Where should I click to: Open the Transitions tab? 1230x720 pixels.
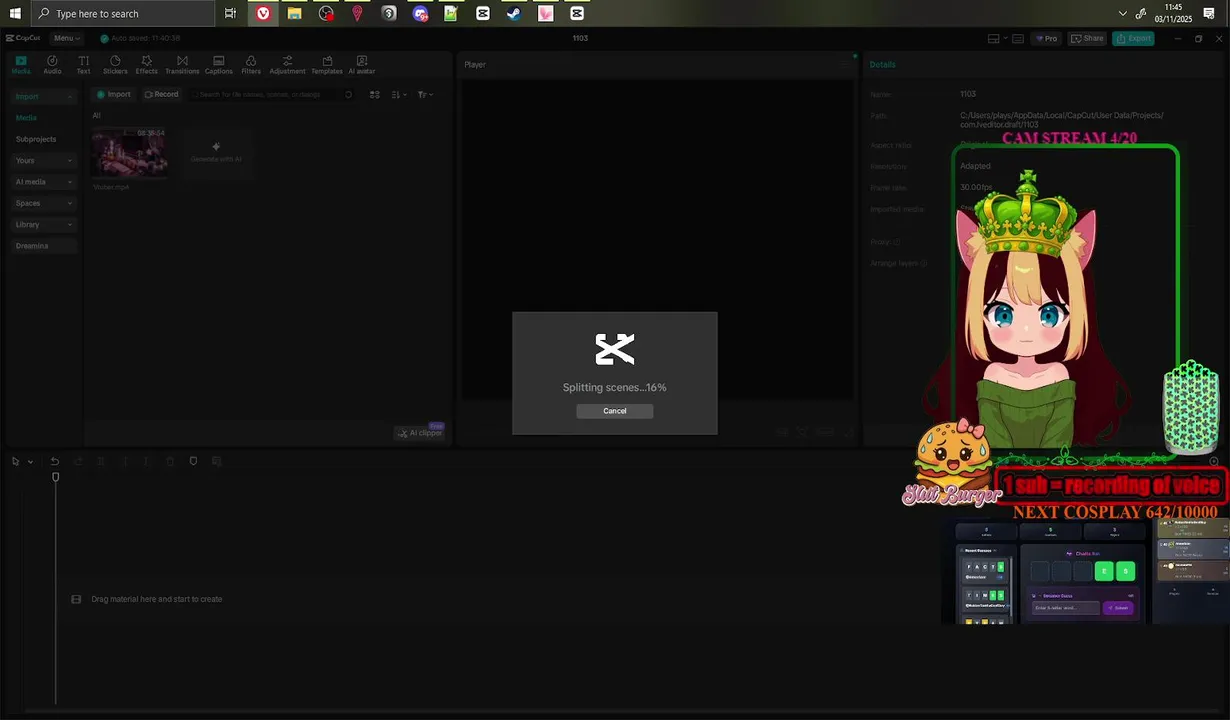182,65
